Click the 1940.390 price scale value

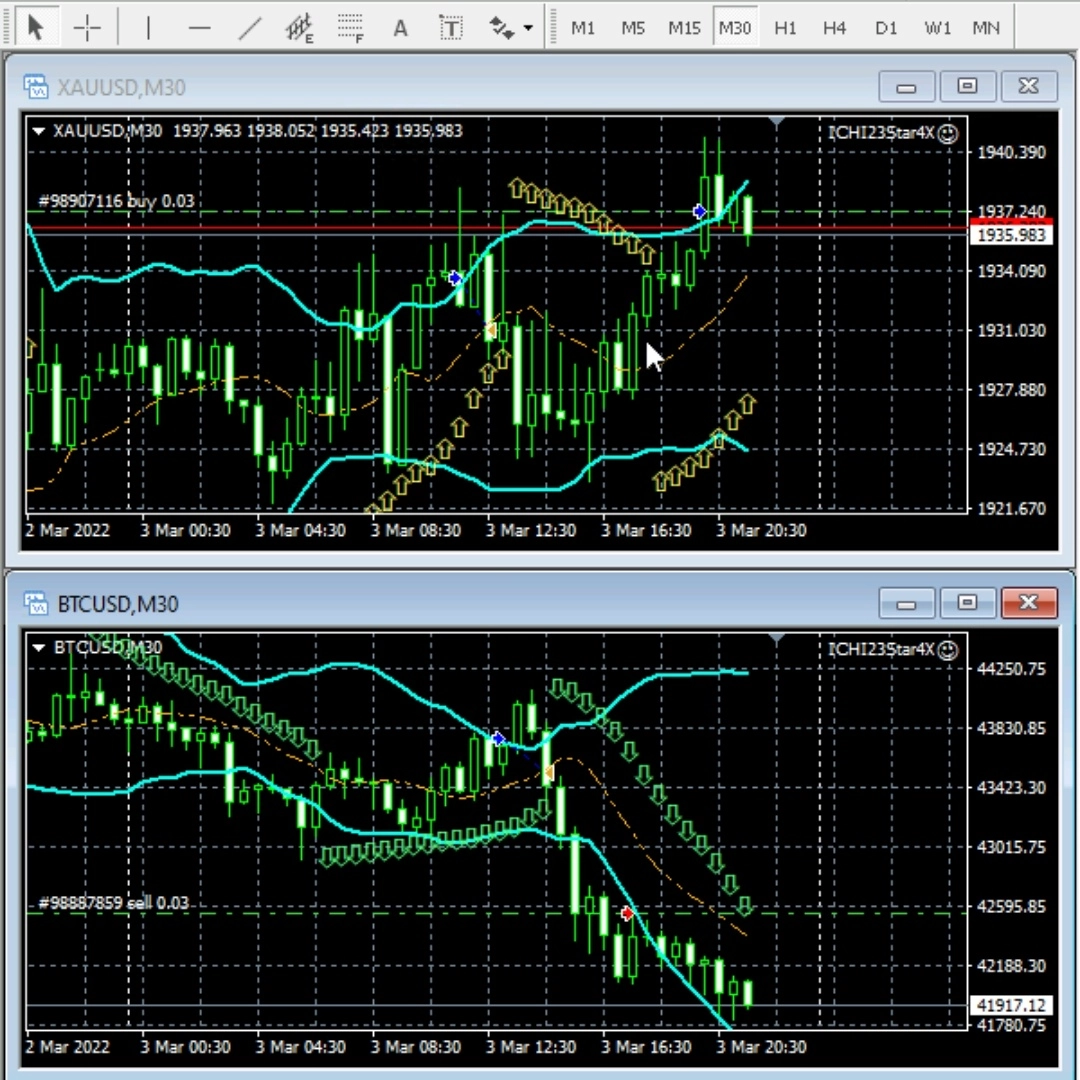[1011, 152]
